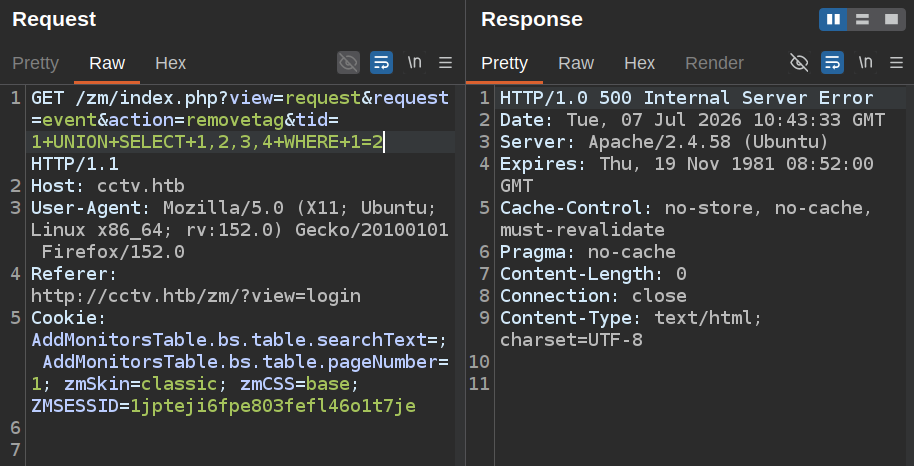Click the Expires response header
Image resolution: width=914 pixels, height=466 pixels.
pos(687,174)
